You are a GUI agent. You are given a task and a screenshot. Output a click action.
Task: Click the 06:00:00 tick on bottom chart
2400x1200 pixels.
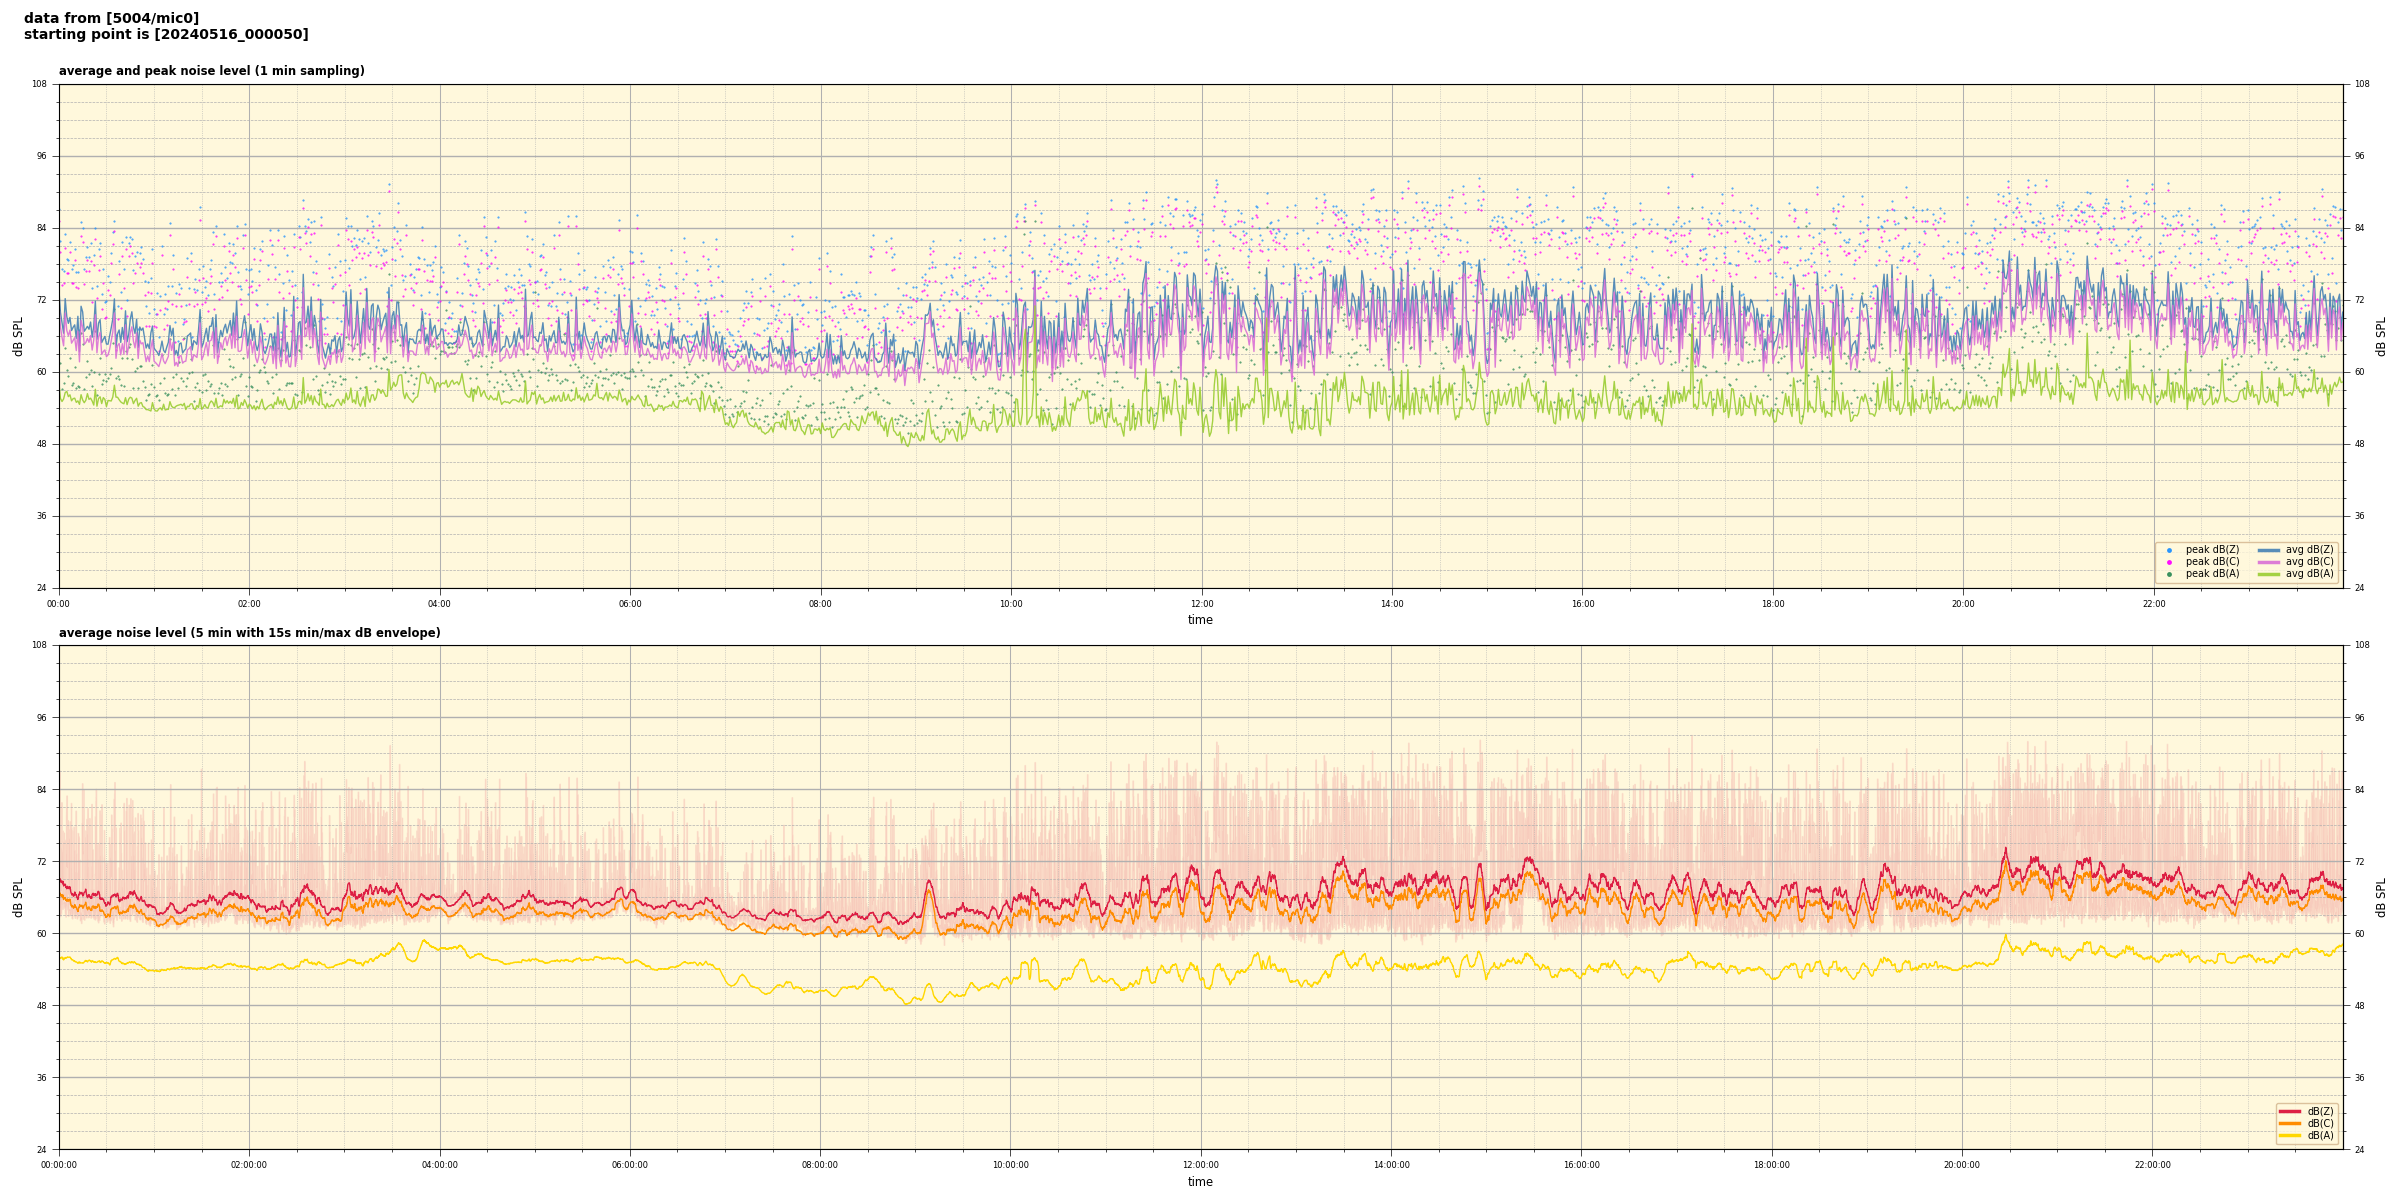click(630, 1165)
